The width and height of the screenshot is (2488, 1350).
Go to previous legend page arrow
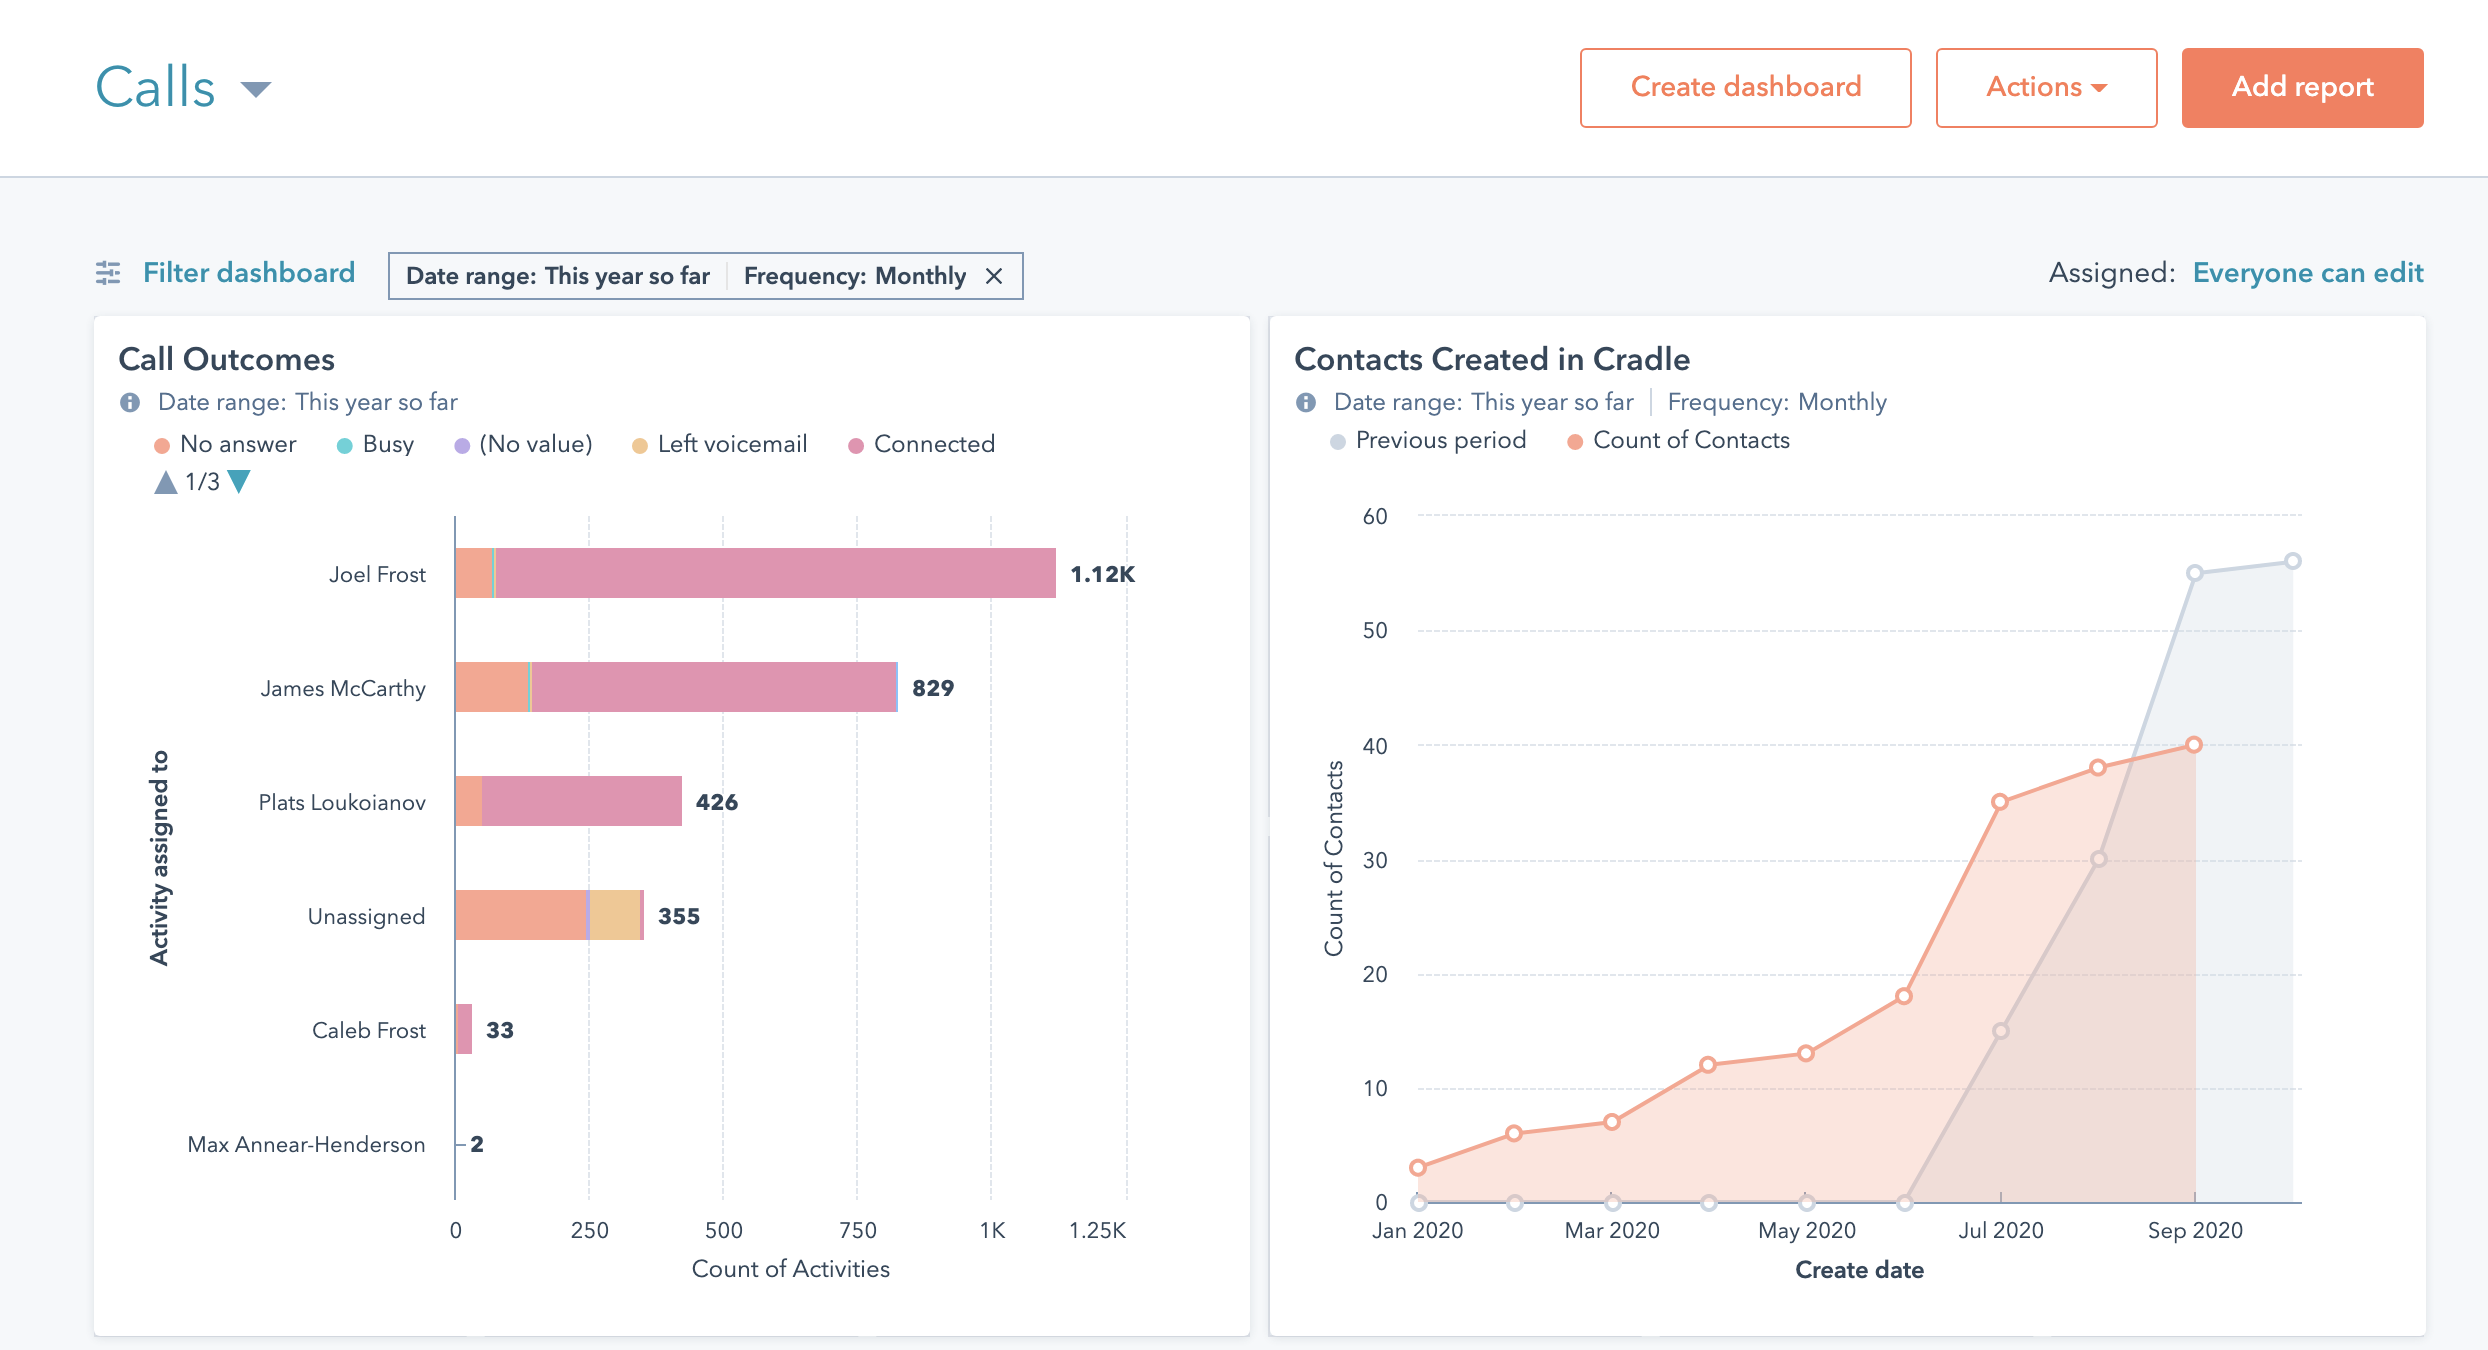click(x=165, y=482)
